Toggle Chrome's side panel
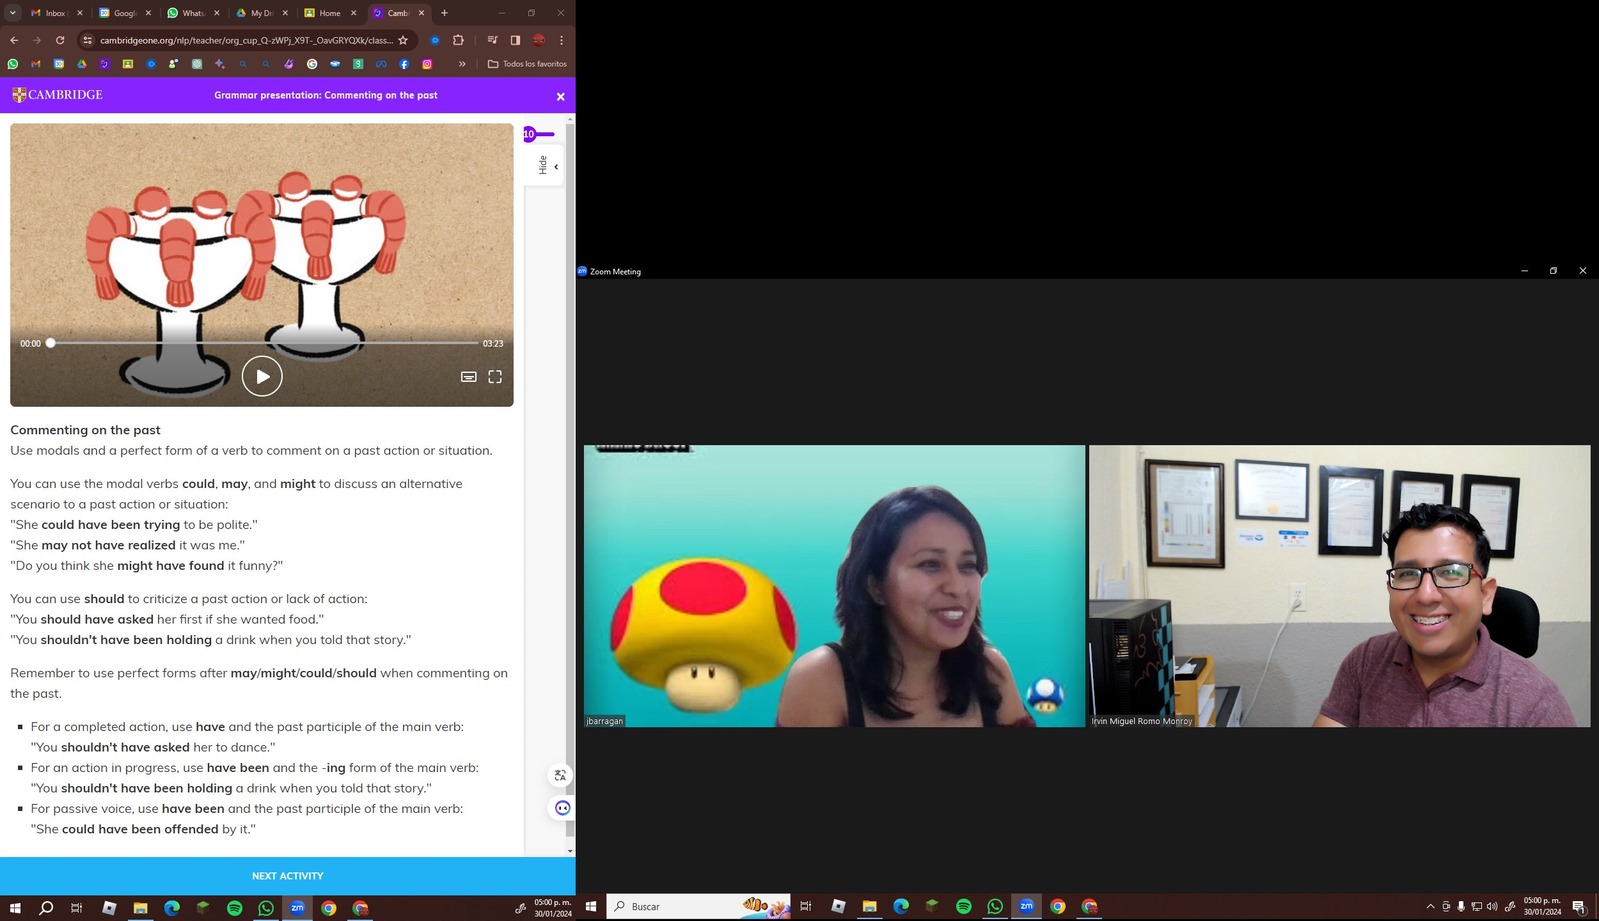The image size is (1599, 921). [x=515, y=40]
